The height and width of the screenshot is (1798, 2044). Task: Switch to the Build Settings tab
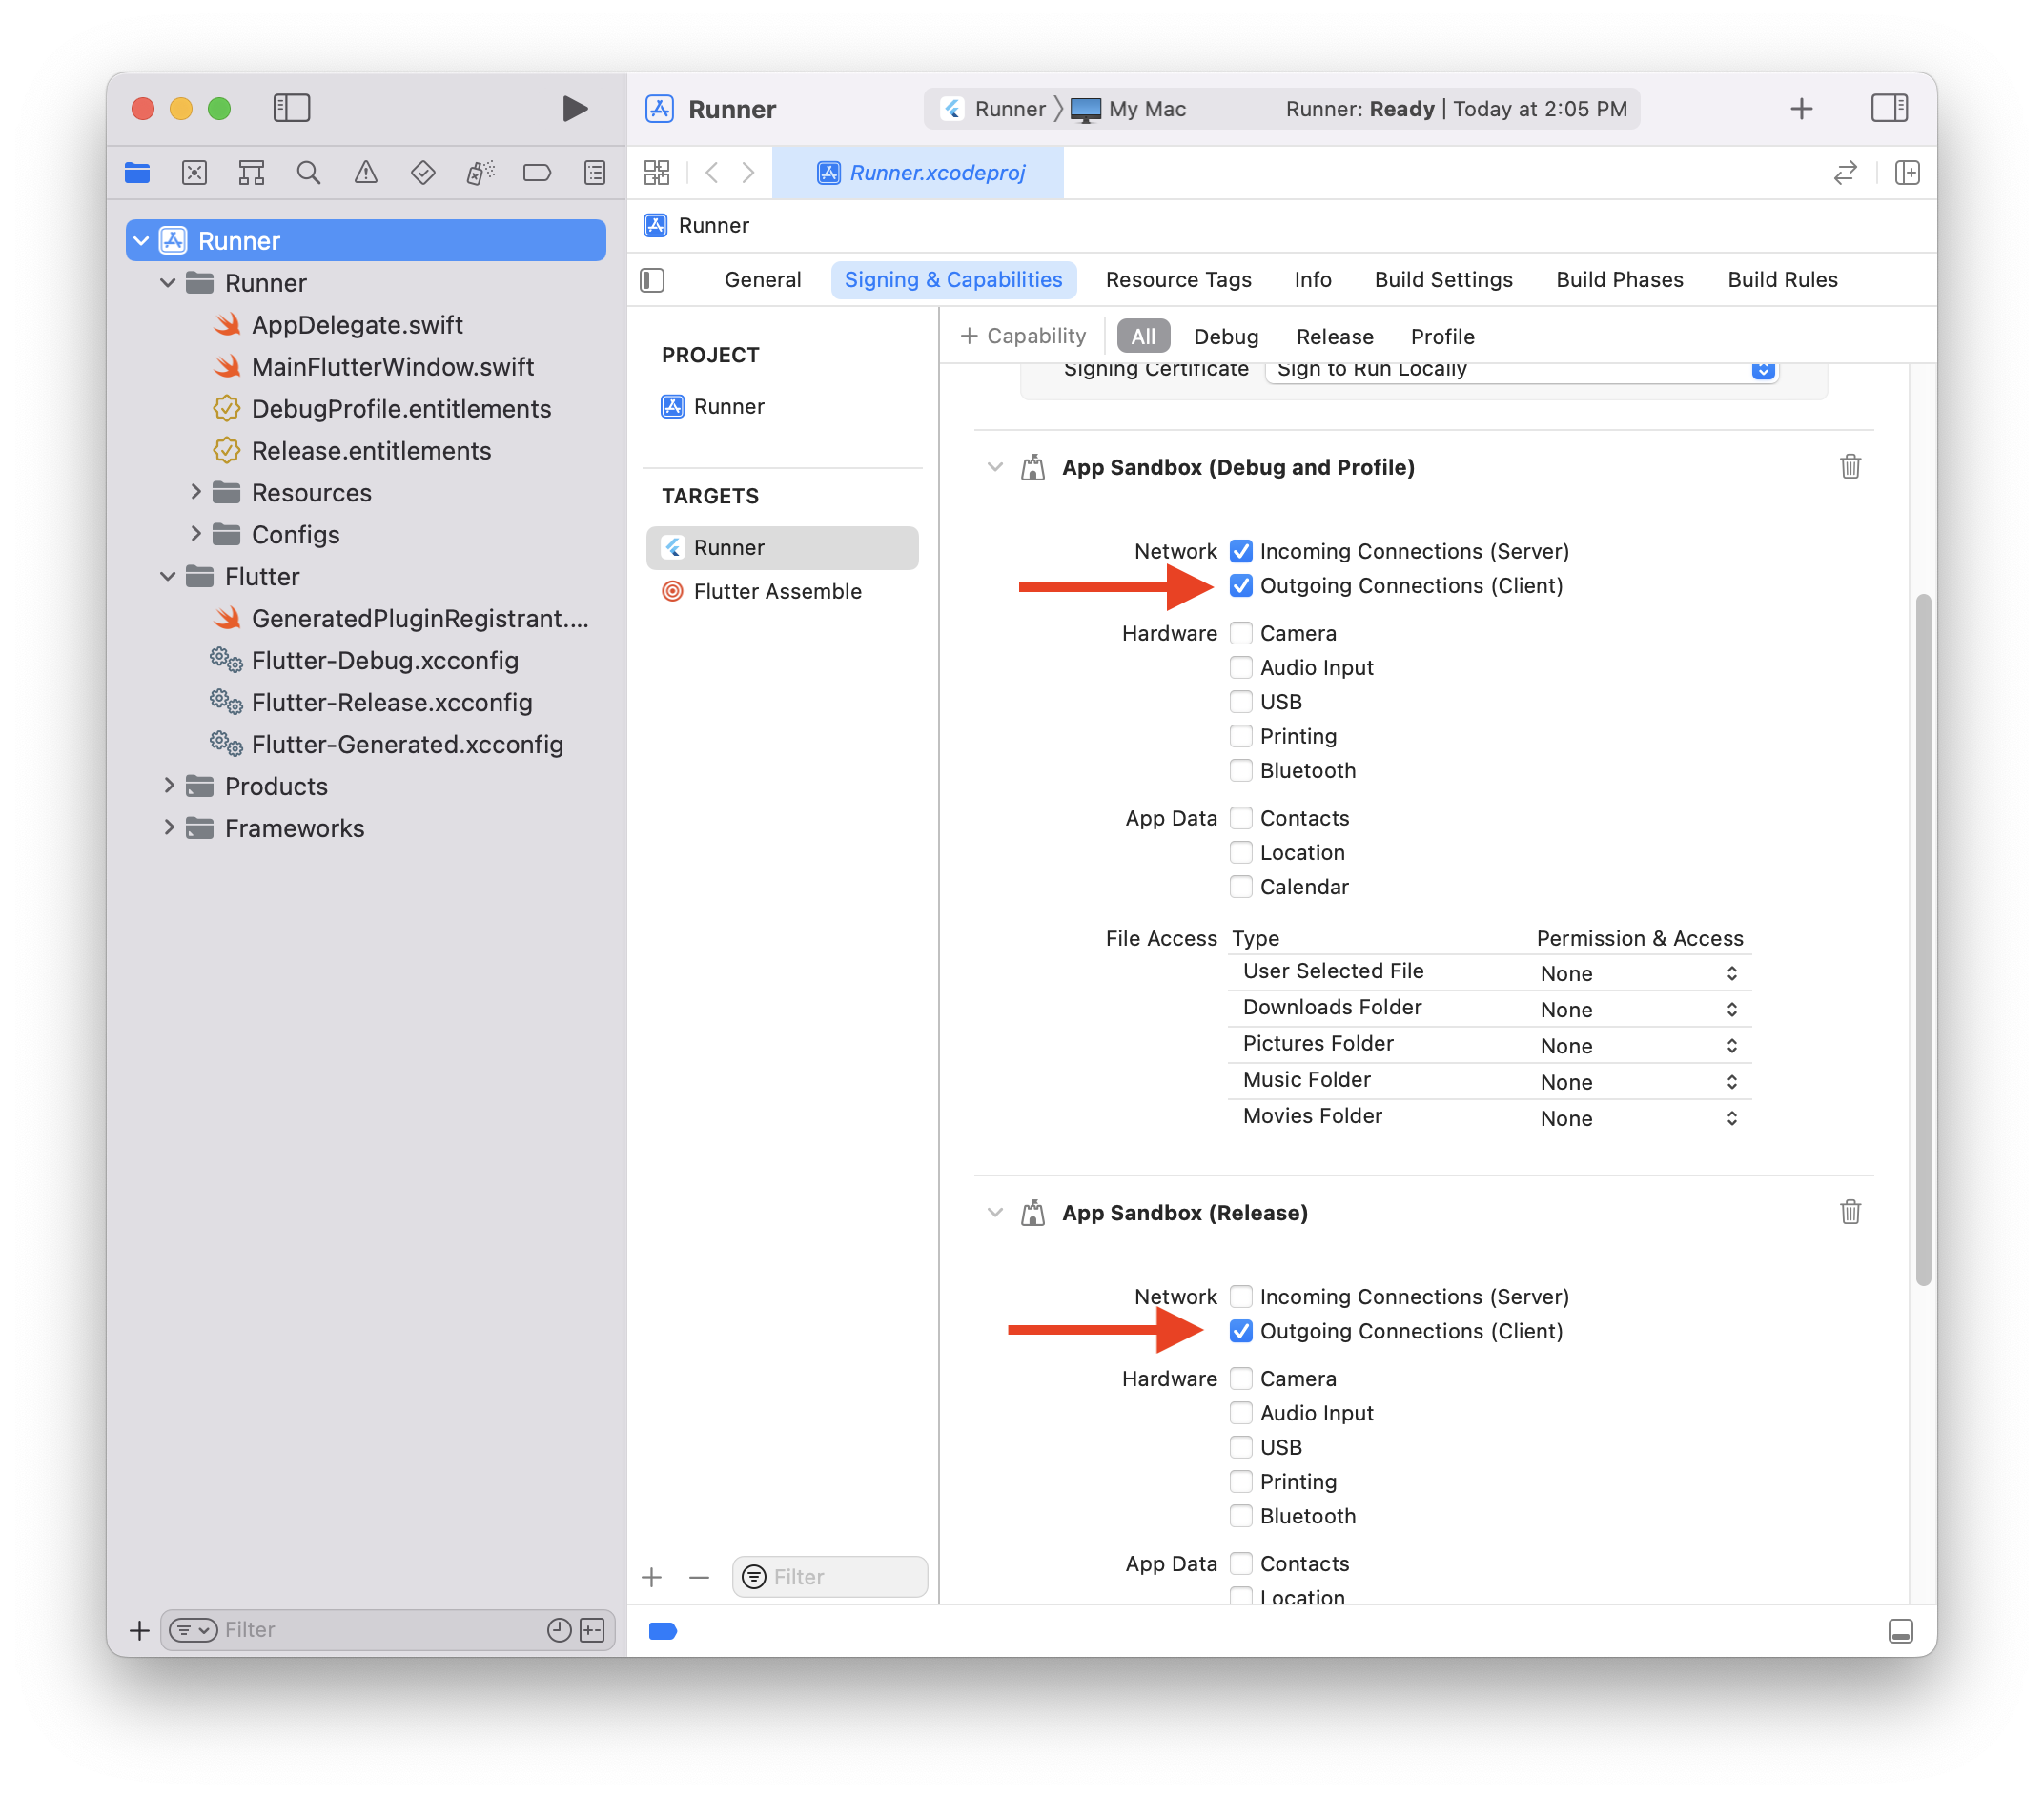tap(1443, 279)
